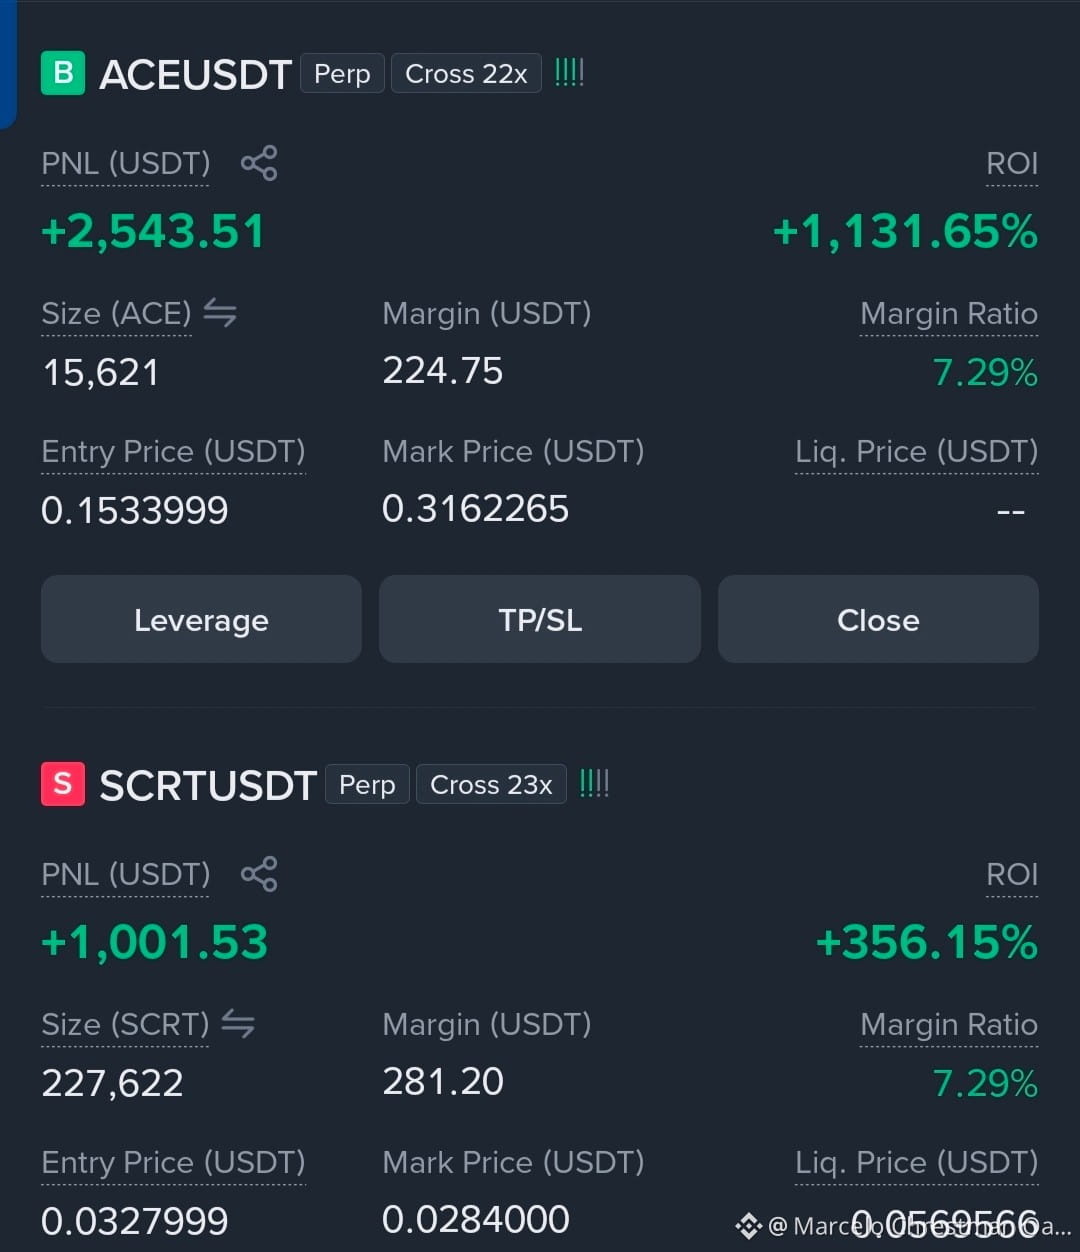Viewport: 1080px width, 1252px height.
Task: Tap green B buy badge for ACEUSDT
Action: click(63, 73)
